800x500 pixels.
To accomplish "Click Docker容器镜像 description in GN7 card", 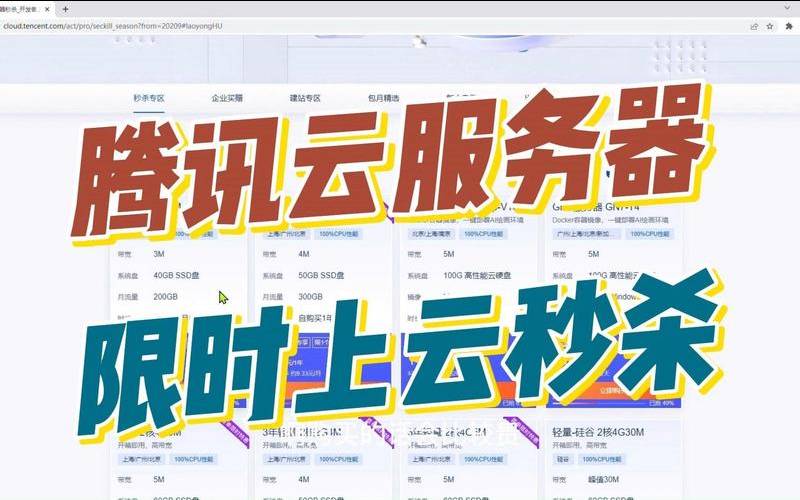I will tap(610, 220).
